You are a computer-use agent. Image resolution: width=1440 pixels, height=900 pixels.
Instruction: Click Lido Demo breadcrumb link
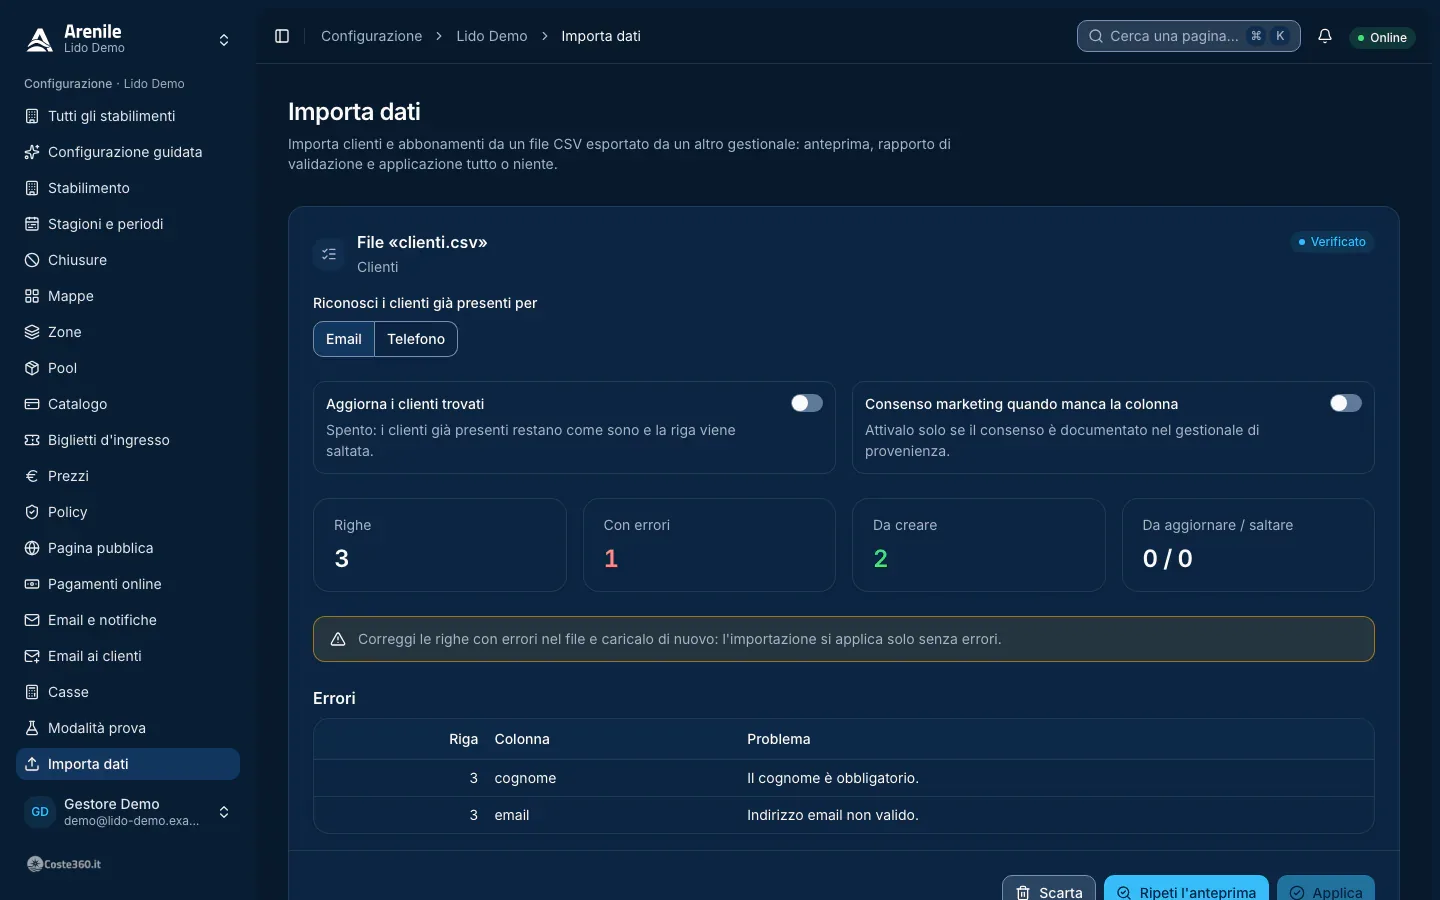click(492, 36)
